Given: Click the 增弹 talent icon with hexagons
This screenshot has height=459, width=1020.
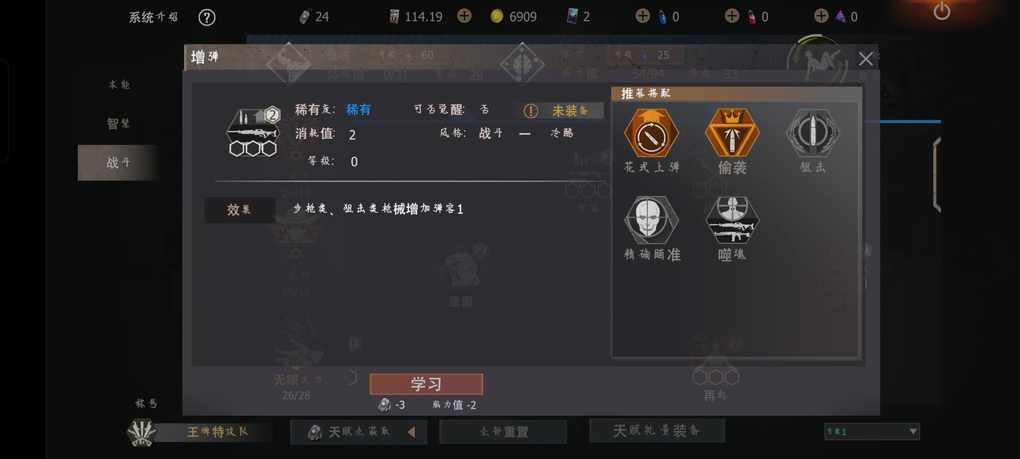Looking at the screenshot, I should [x=252, y=133].
